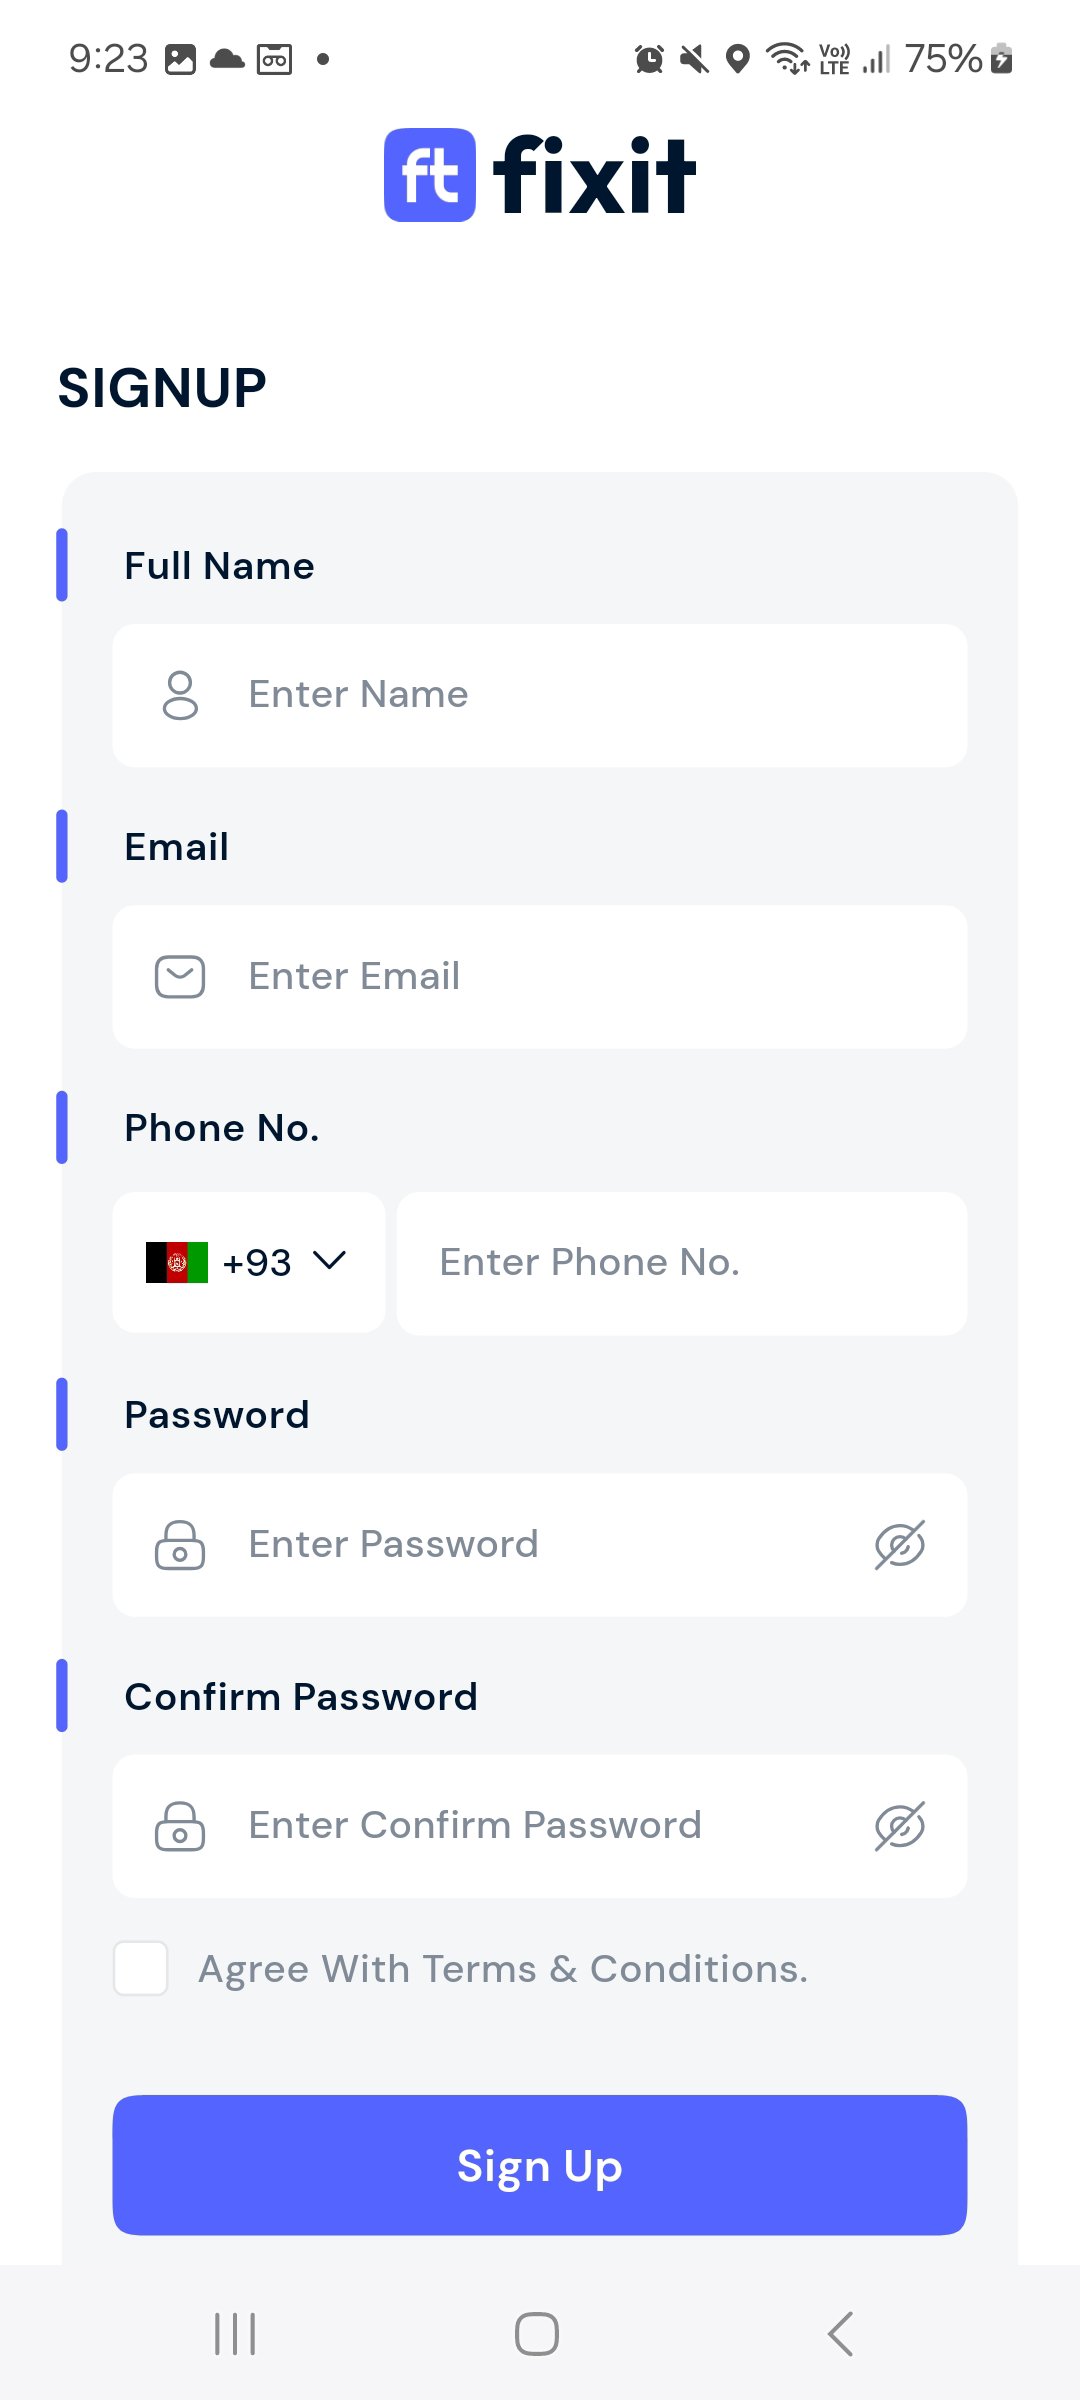Screen dimensions: 1080x2400
Task: Tap the Android home navigation icon
Action: (x=537, y=2334)
